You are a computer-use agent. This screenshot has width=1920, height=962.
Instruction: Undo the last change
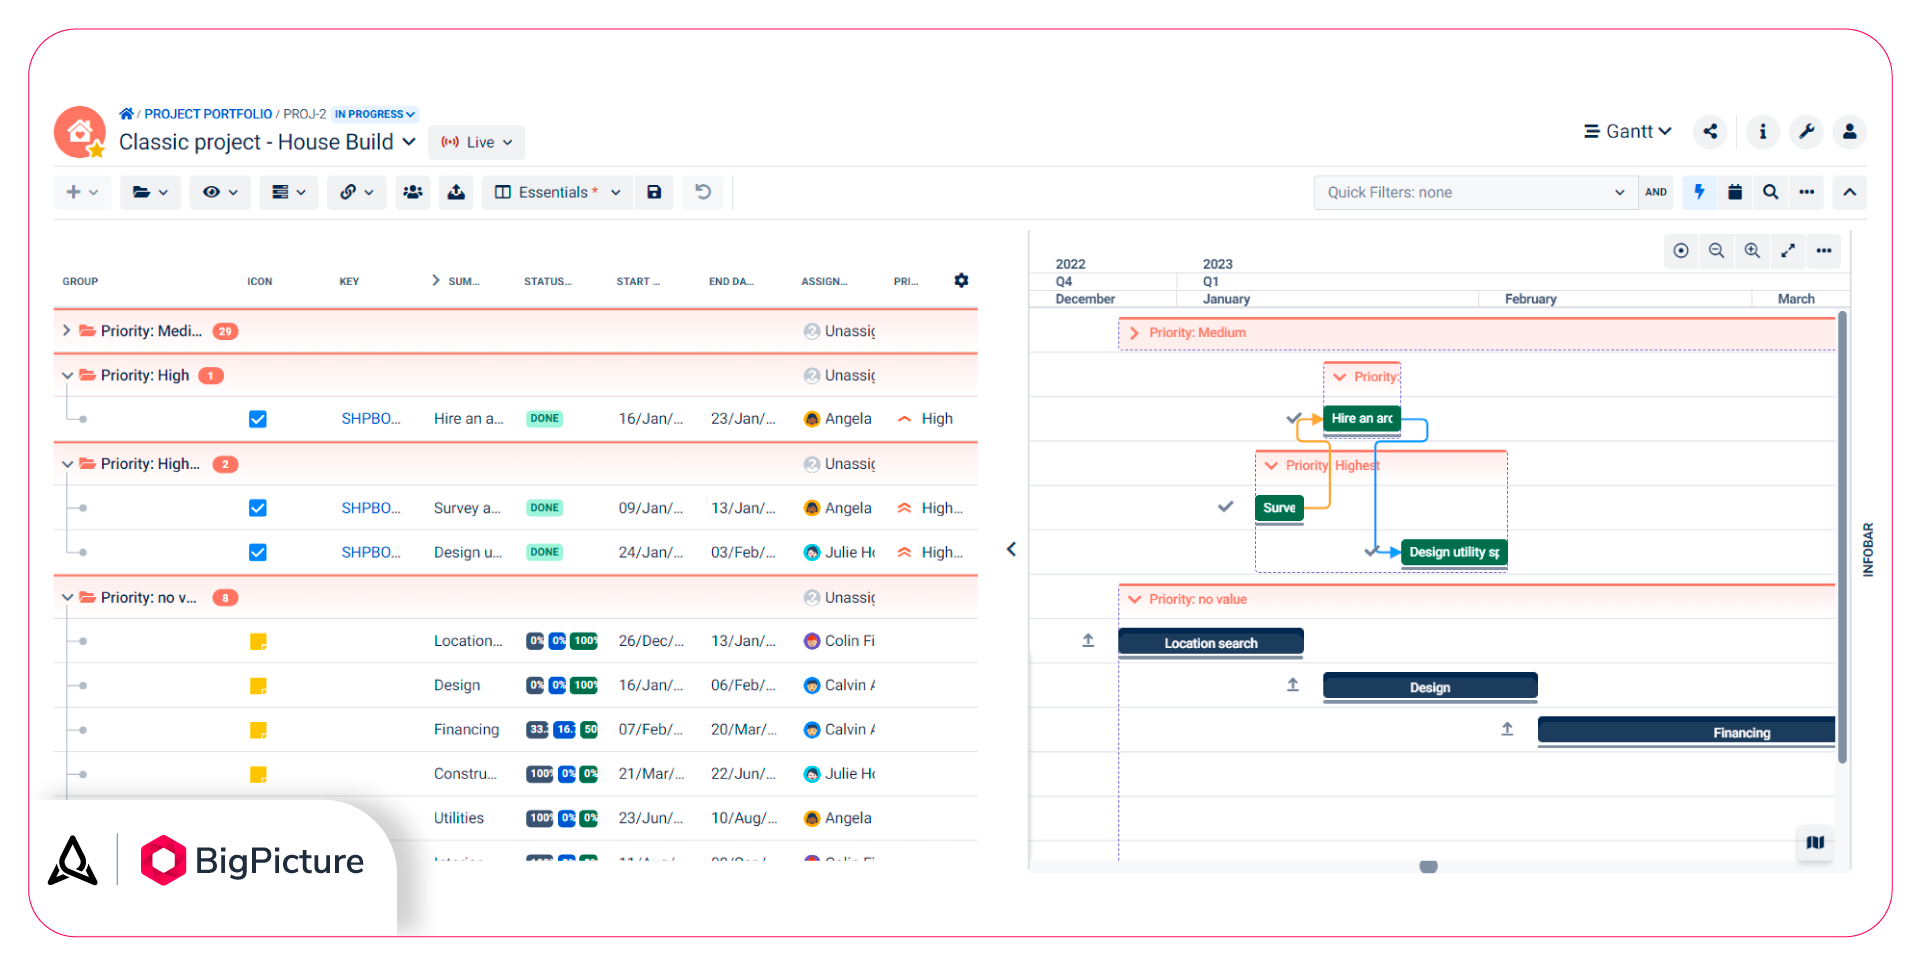703,192
